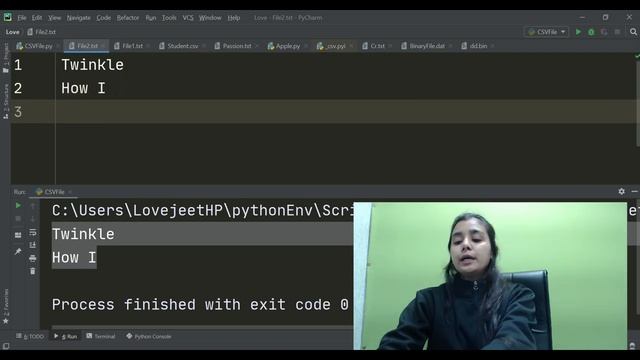Open the Run menu

coord(151,18)
